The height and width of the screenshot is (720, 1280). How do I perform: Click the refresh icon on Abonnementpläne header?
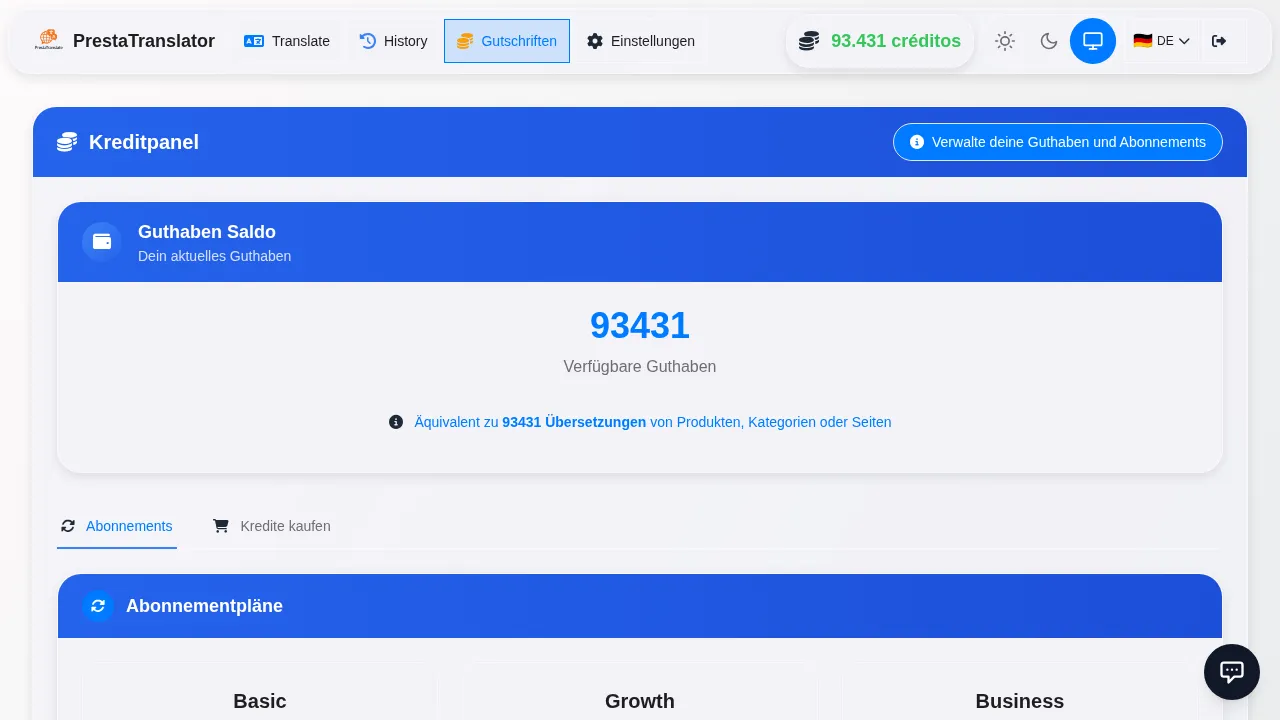pyautogui.click(x=98, y=606)
